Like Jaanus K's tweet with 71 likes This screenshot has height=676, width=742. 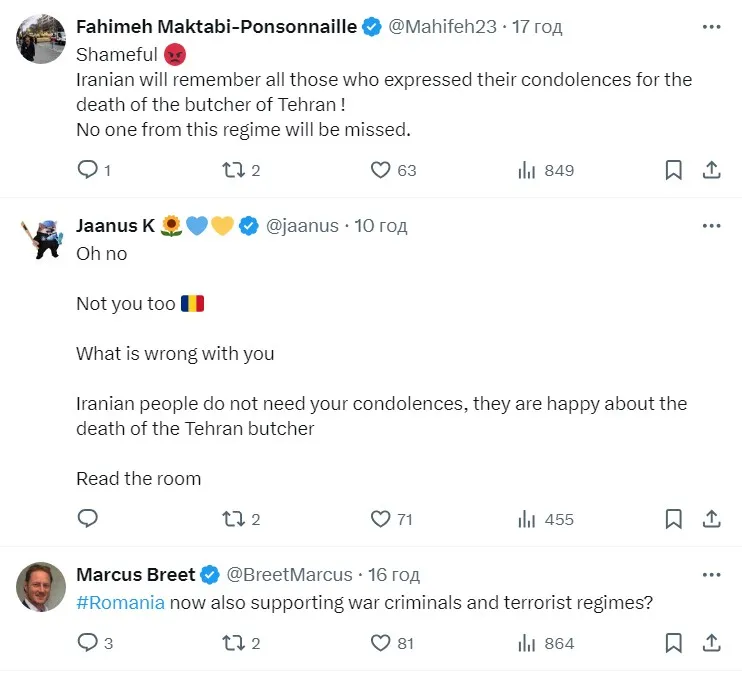[x=381, y=518]
